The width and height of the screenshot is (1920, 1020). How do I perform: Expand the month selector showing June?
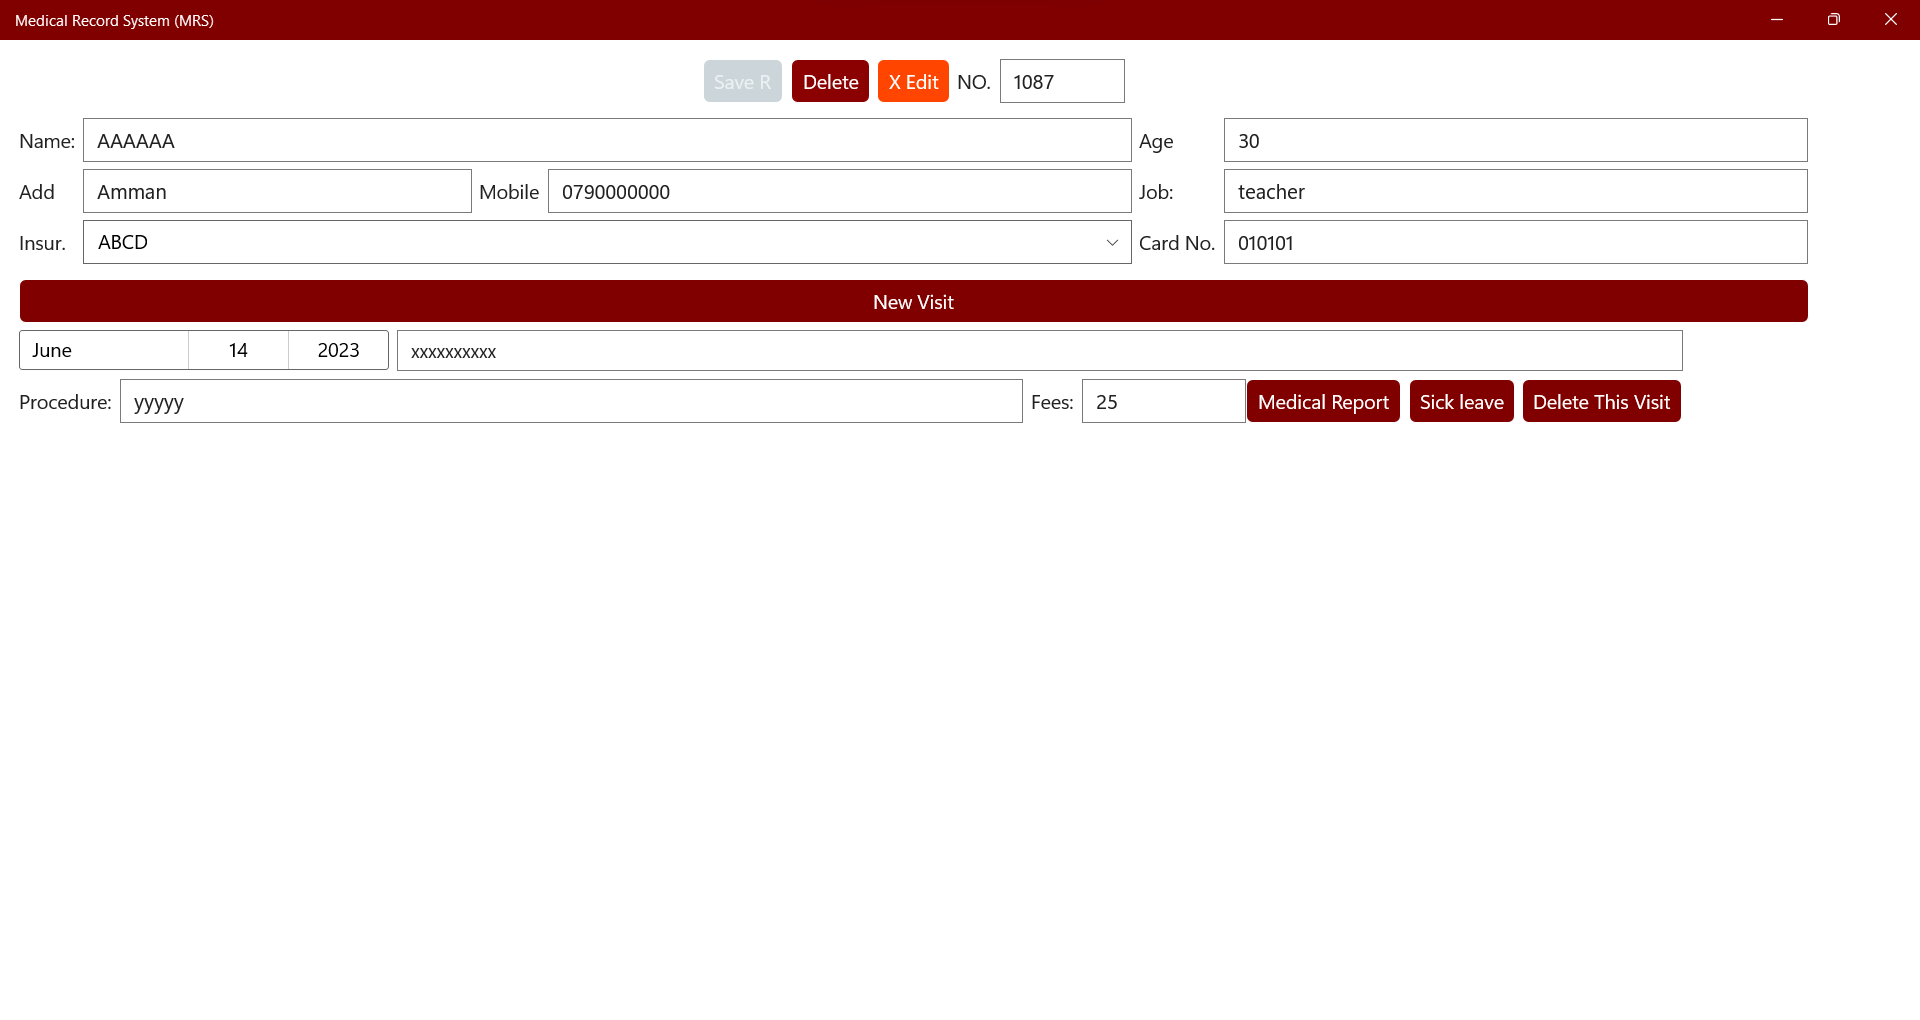point(103,350)
